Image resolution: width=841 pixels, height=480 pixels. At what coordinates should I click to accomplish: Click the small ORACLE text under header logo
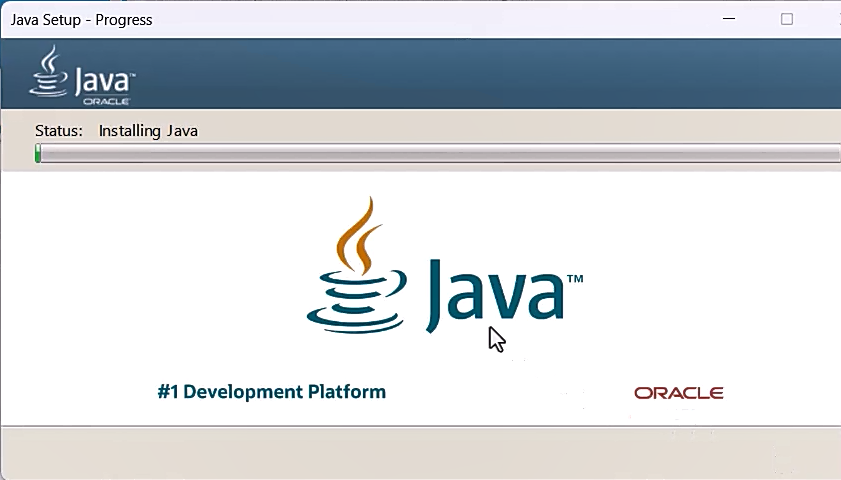coord(105,102)
